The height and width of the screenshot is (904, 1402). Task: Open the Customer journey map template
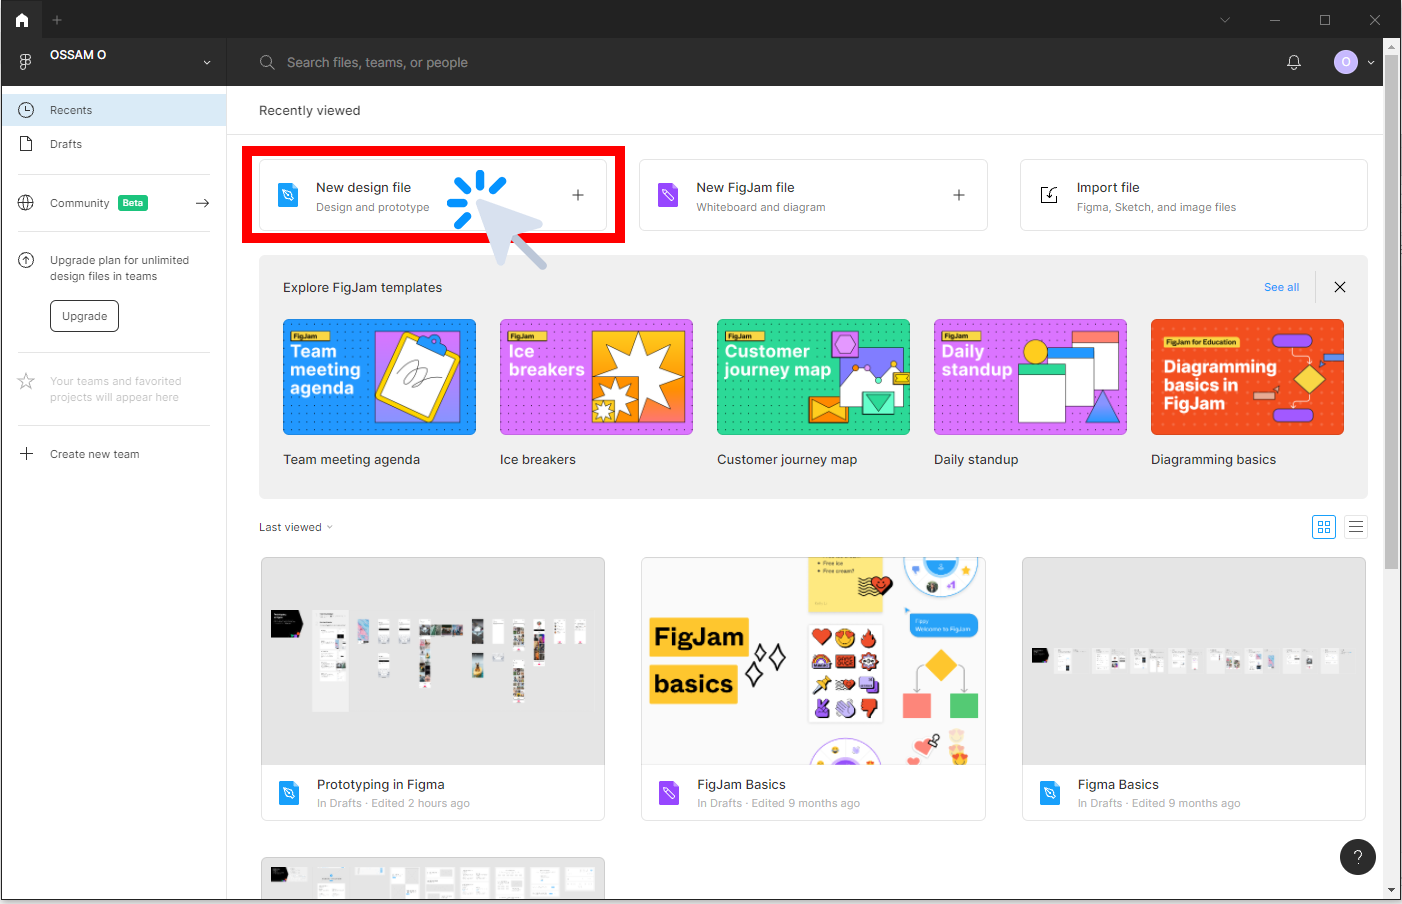pos(813,377)
